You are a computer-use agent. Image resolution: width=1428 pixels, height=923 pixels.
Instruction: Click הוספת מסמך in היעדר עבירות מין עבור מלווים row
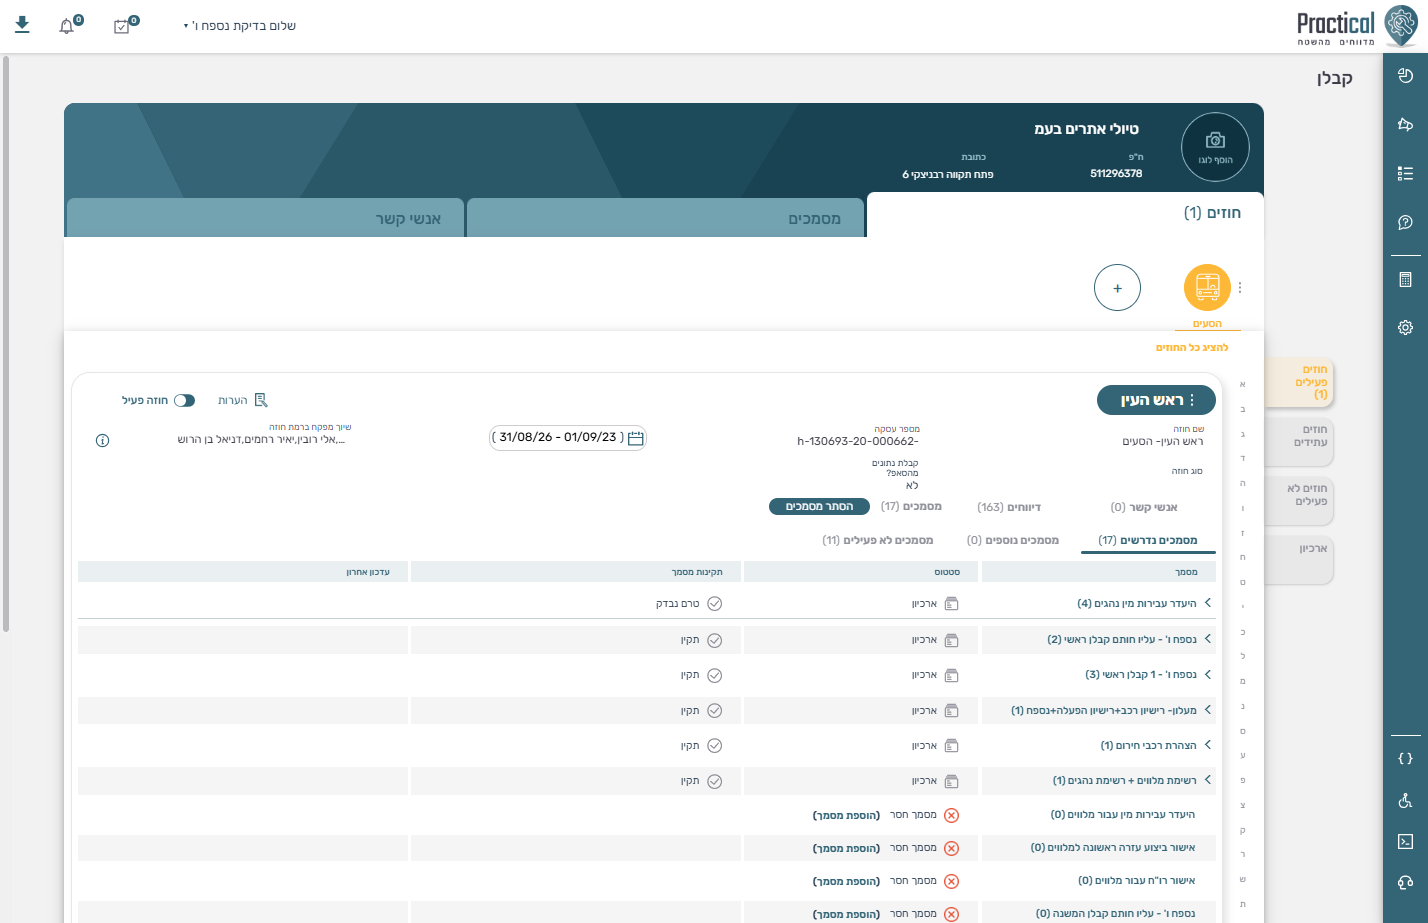point(846,816)
